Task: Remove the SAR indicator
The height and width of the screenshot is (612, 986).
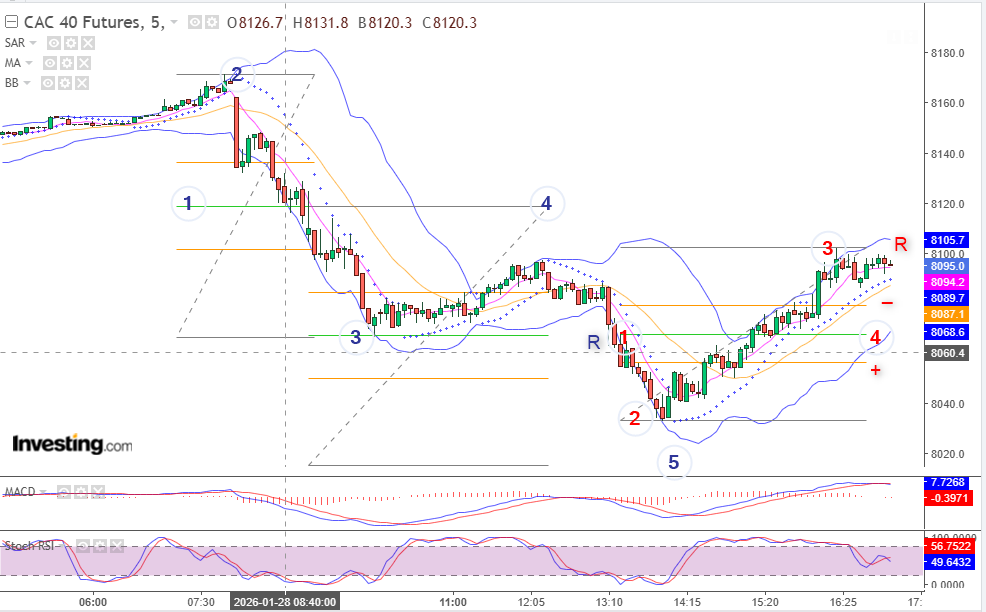Action: click(88, 43)
